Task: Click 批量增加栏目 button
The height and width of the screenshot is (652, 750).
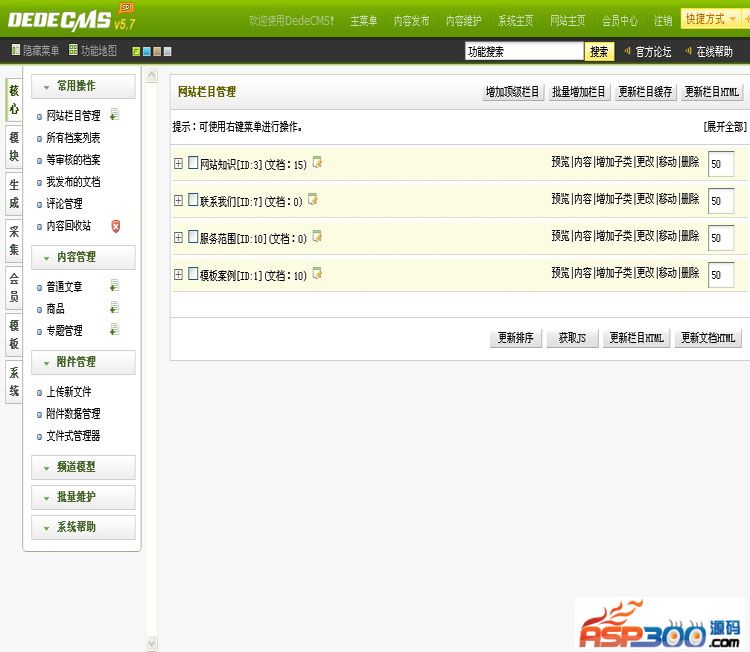Action: click(579, 91)
